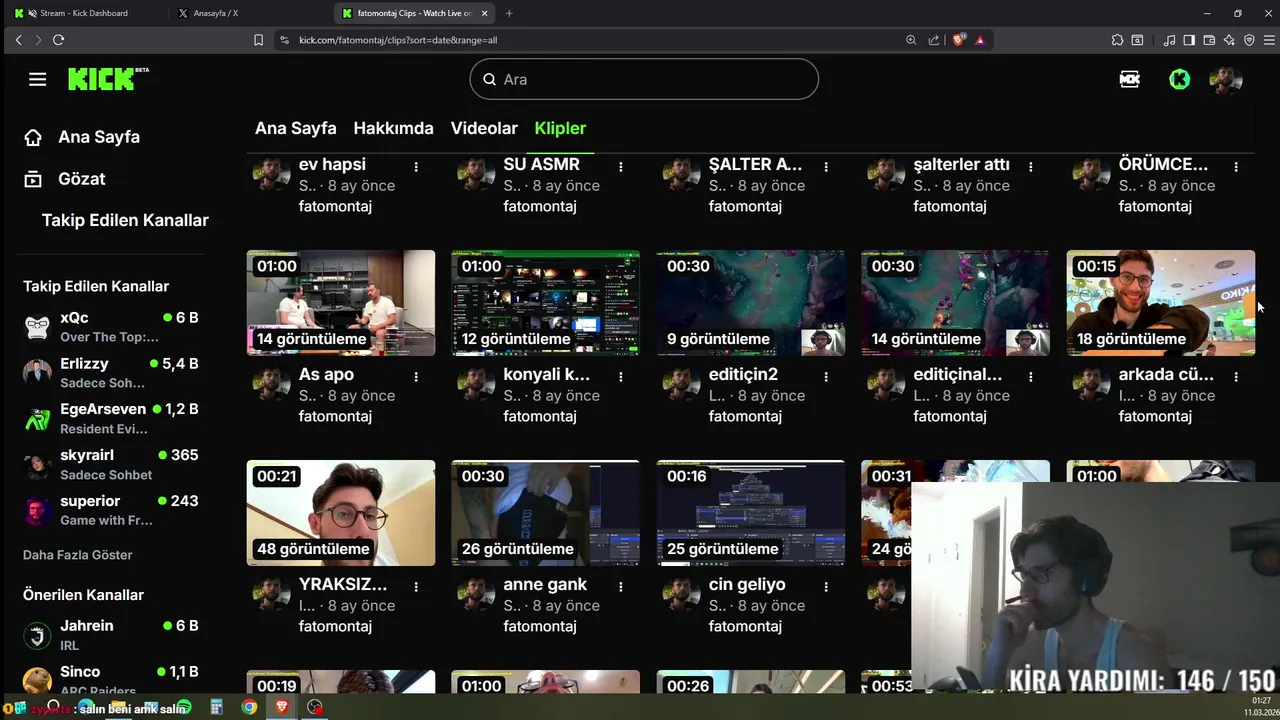Play the As apo clip thumbnail

(341, 303)
